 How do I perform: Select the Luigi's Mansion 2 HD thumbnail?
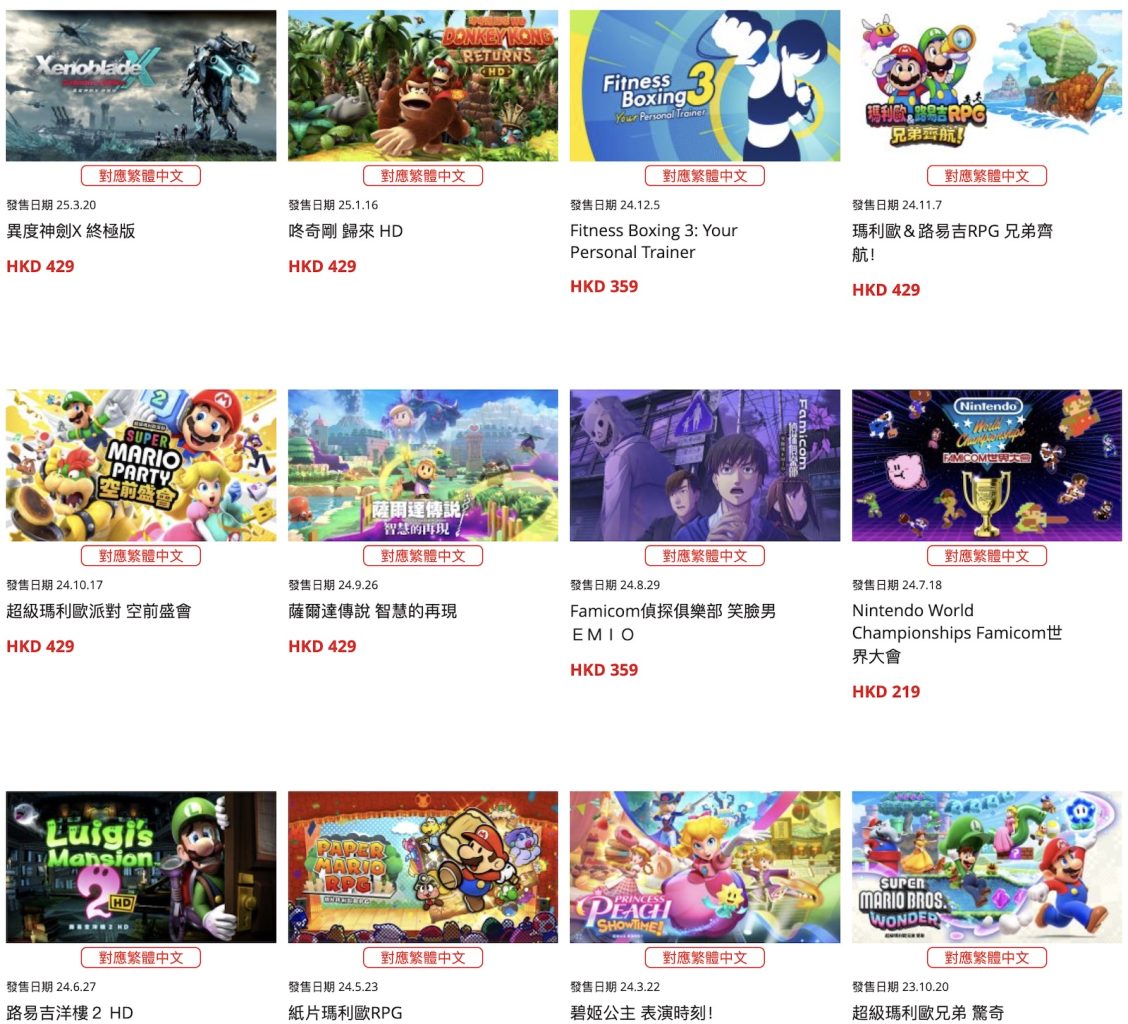pyautogui.click(x=141, y=867)
